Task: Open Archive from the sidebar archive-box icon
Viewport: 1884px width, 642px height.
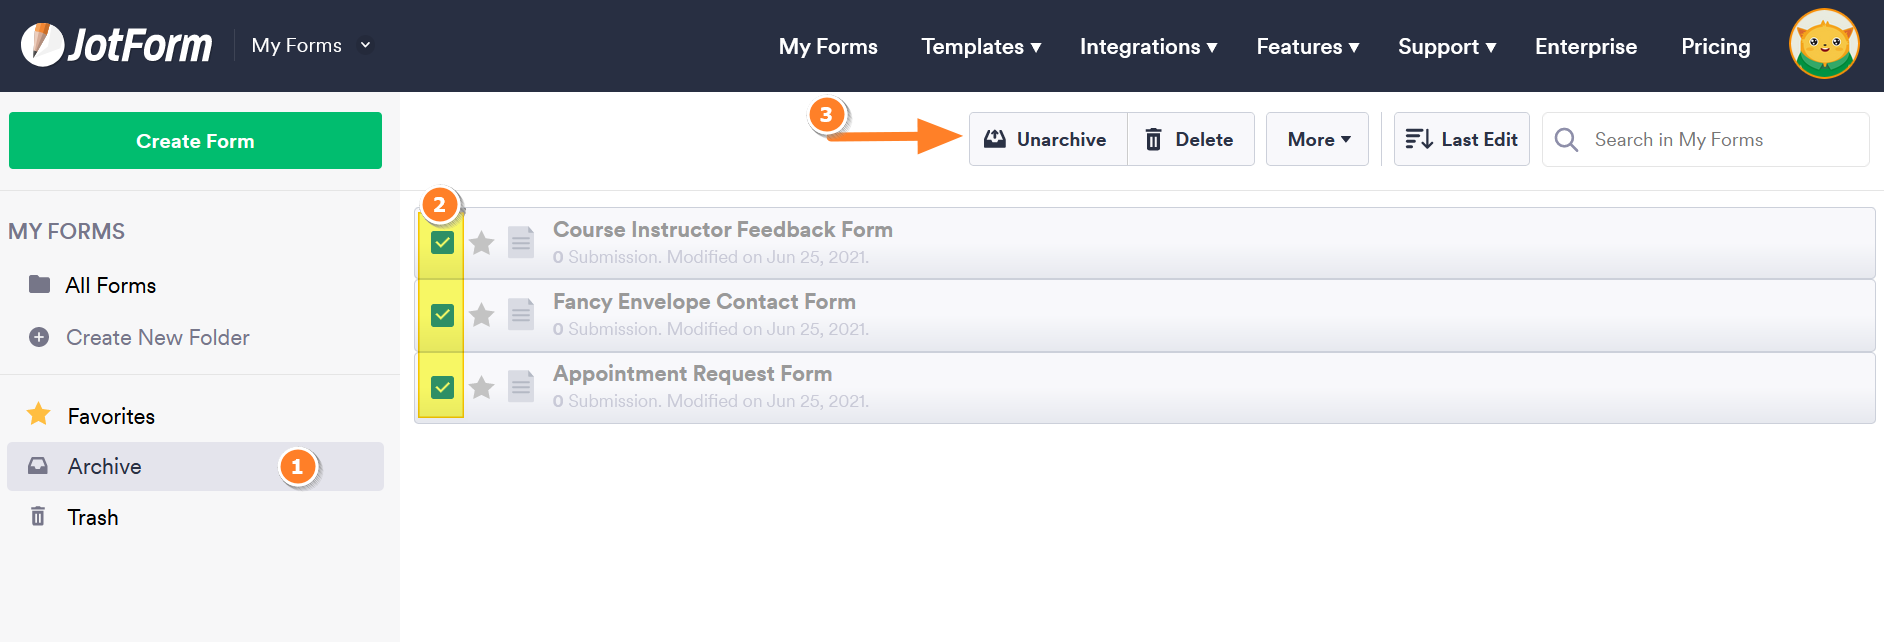Action: click(x=38, y=466)
